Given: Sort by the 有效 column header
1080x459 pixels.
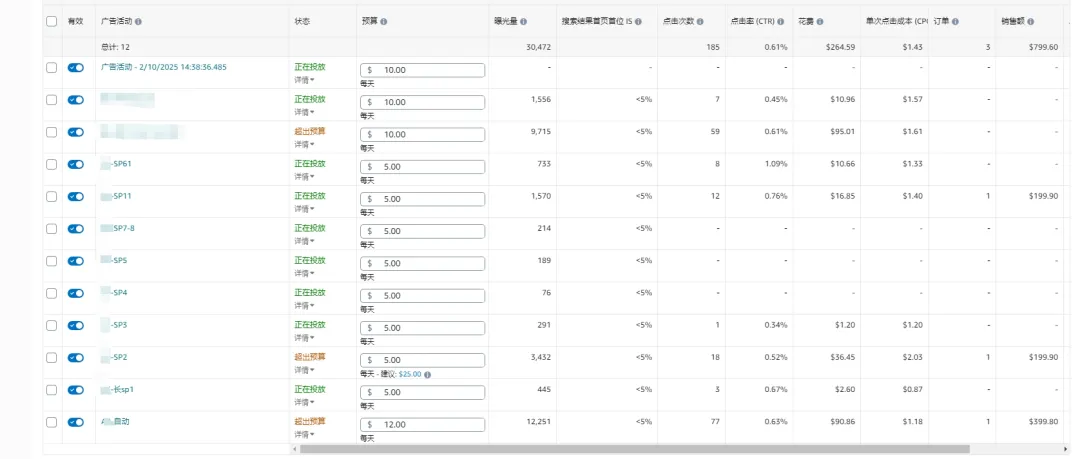Looking at the screenshot, I should click(x=75, y=22).
